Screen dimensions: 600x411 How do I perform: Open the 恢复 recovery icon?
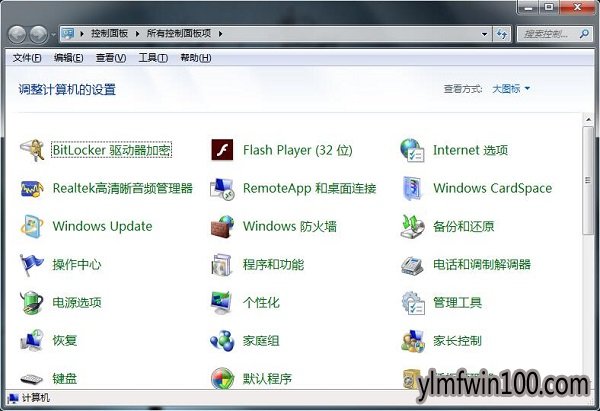pos(32,341)
